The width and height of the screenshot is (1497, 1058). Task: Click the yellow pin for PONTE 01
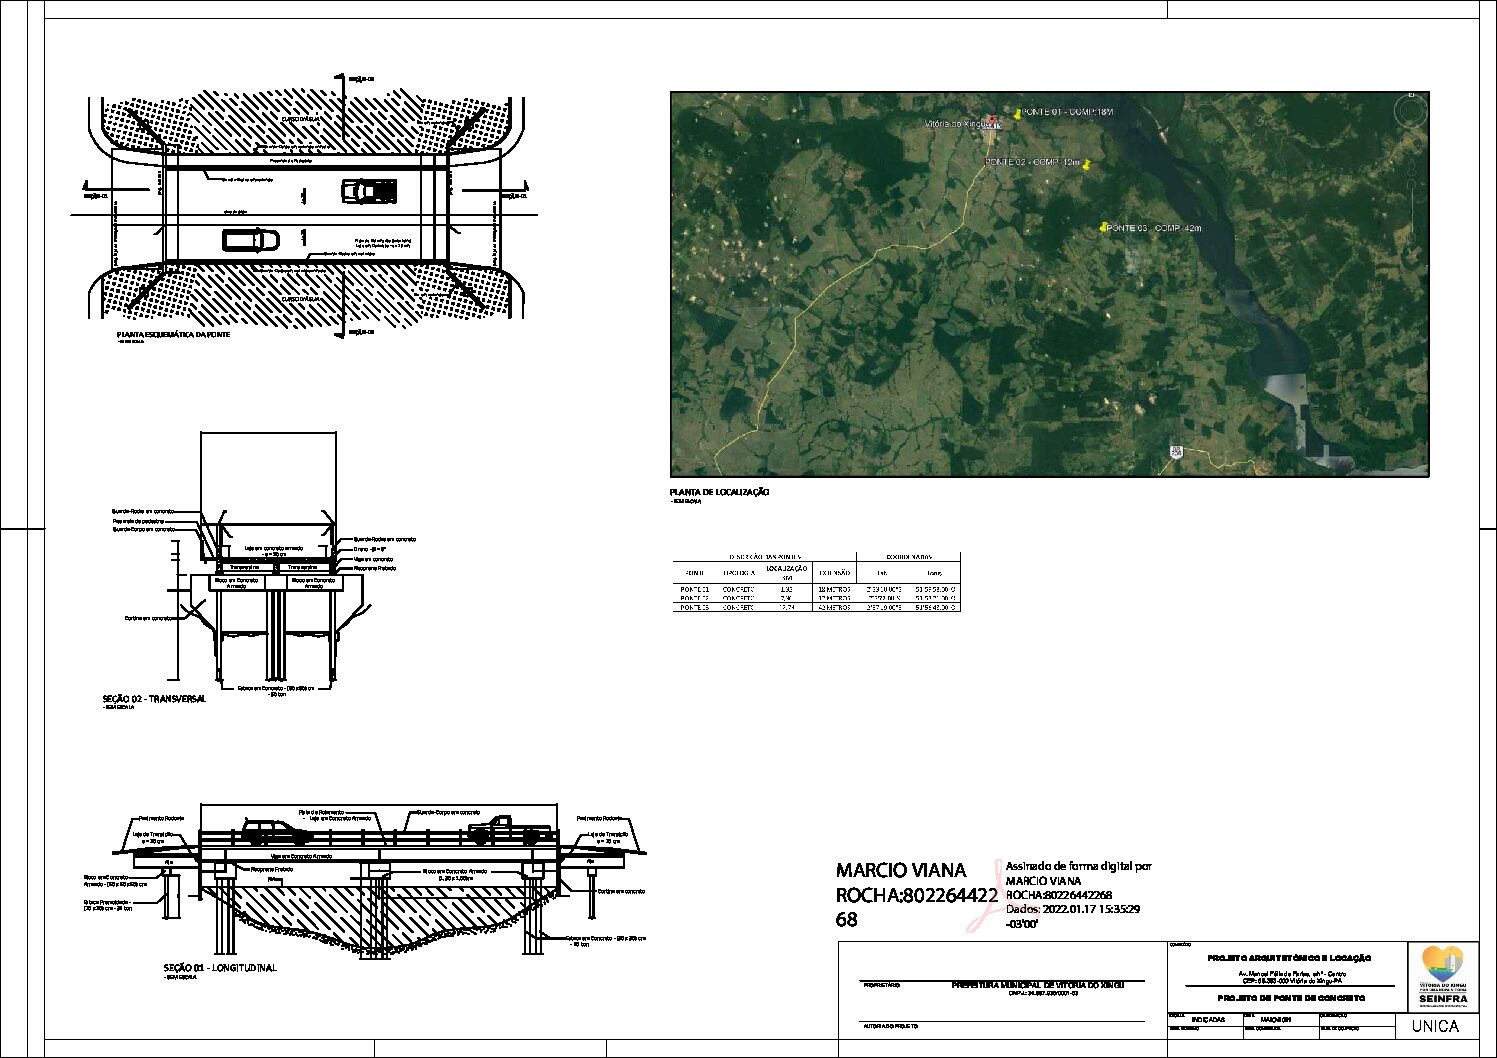coord(1018,113)
